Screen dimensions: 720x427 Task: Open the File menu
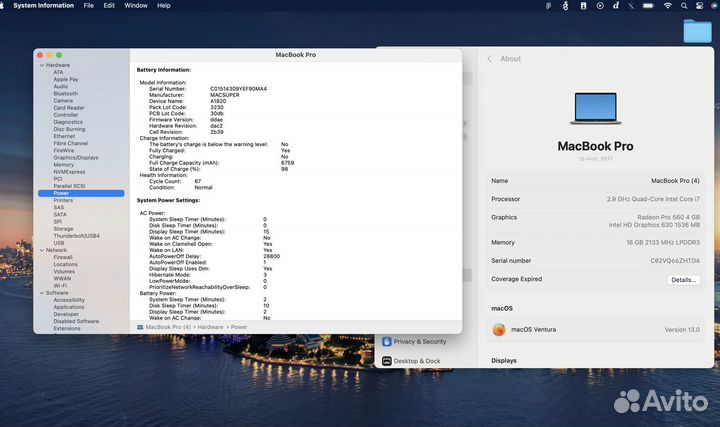89,6
